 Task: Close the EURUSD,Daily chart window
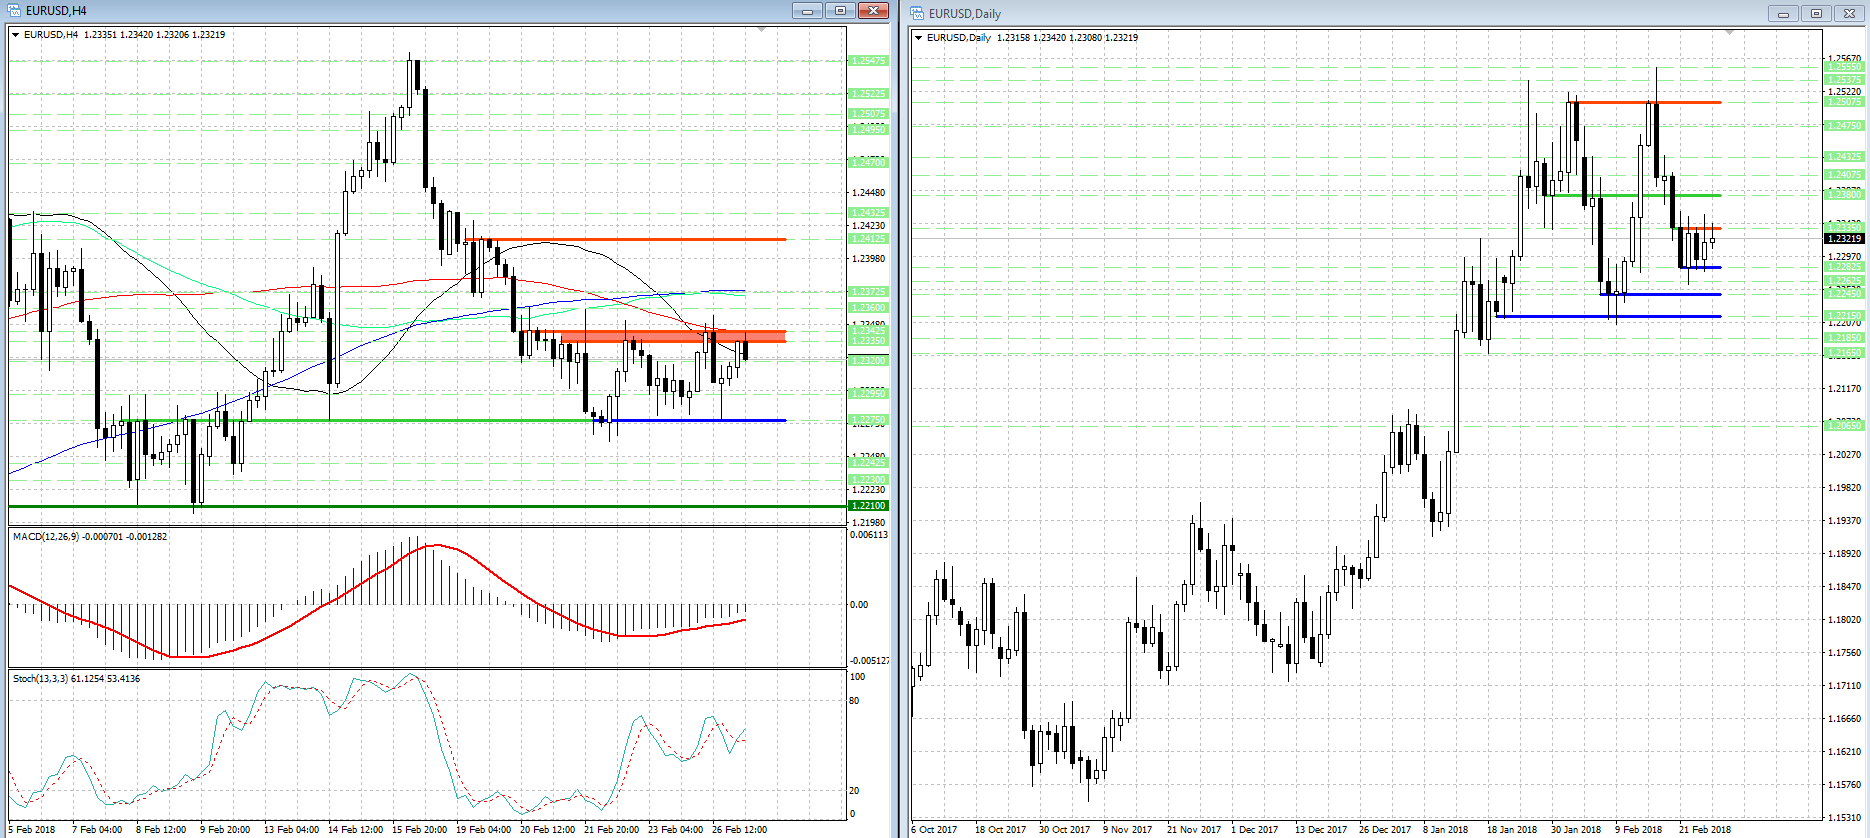(1849, 13)
